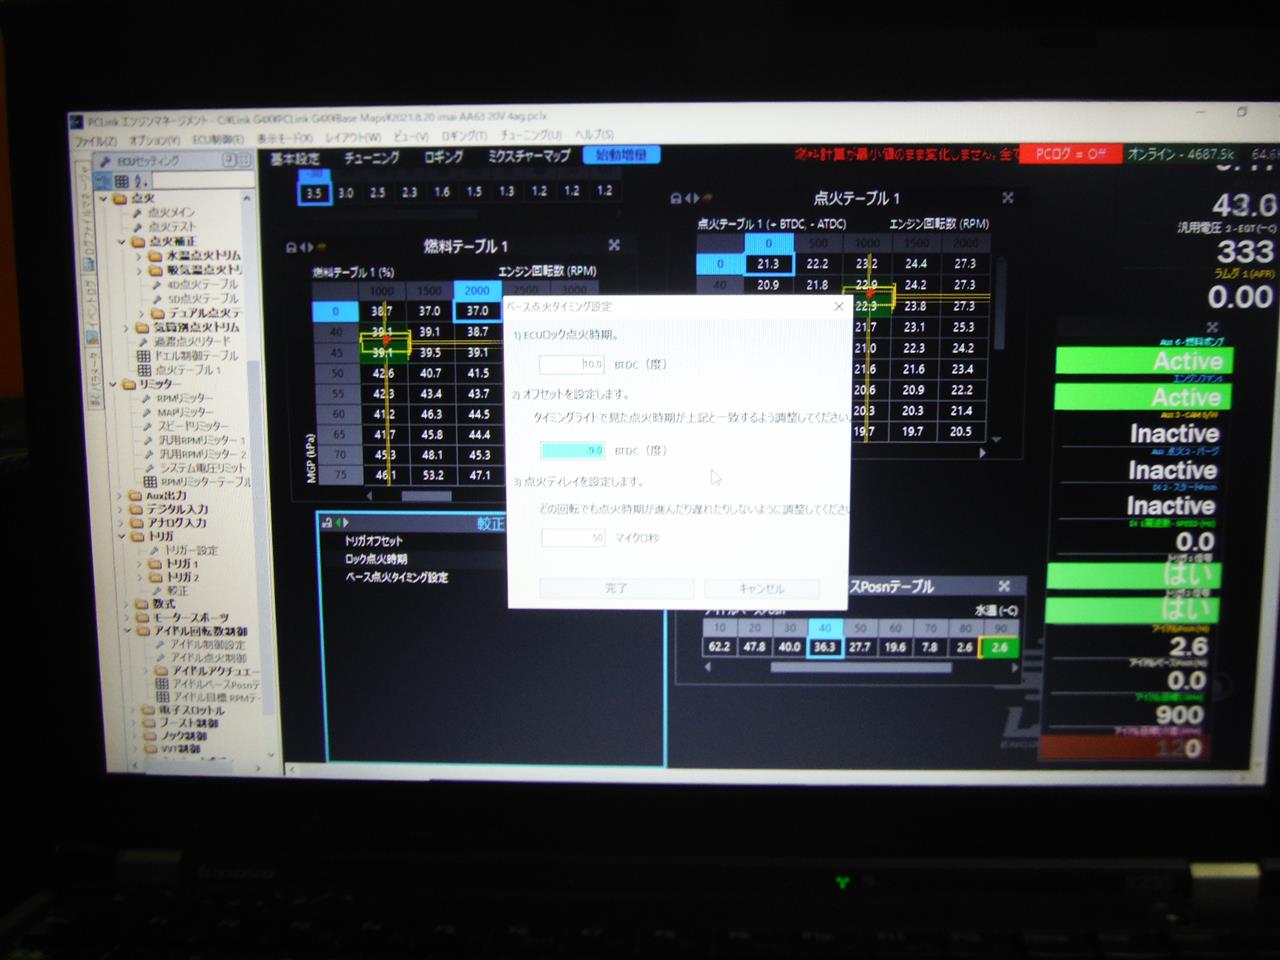Click the lock icon on the 較正 panel
This screenshot has width=1280, height=960.
(326, 523)
